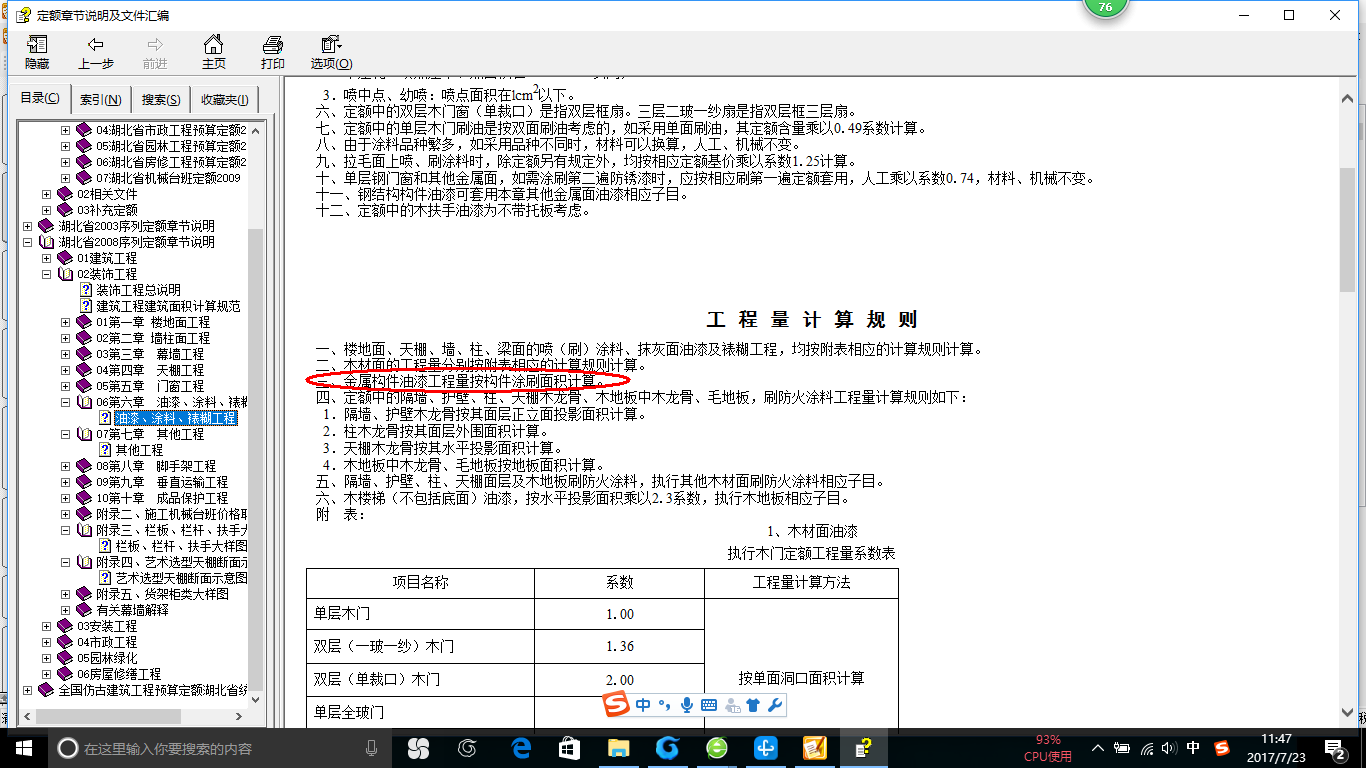This screenshot has height=768, width=1366.
Task: Open the Sogou soft keyboard icon
Action: pyautogui.click(x=709, y=705)
